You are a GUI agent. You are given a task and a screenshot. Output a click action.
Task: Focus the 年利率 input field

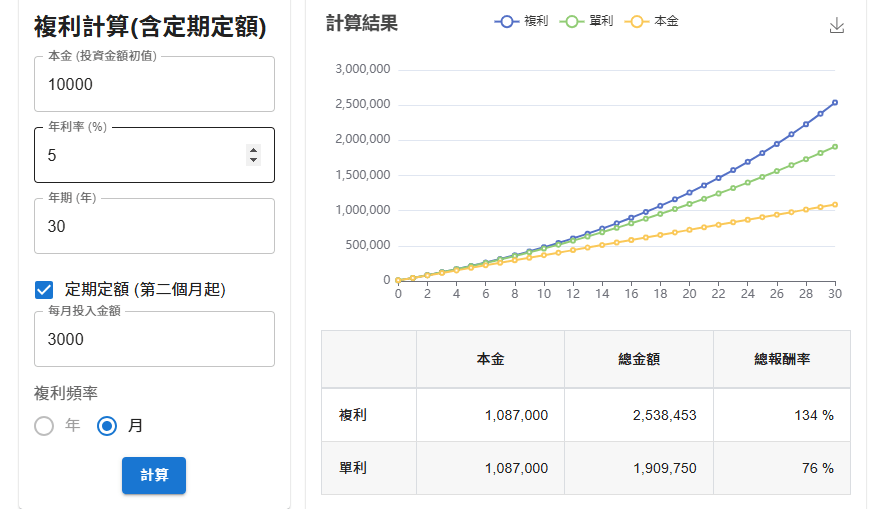[154, 155]
